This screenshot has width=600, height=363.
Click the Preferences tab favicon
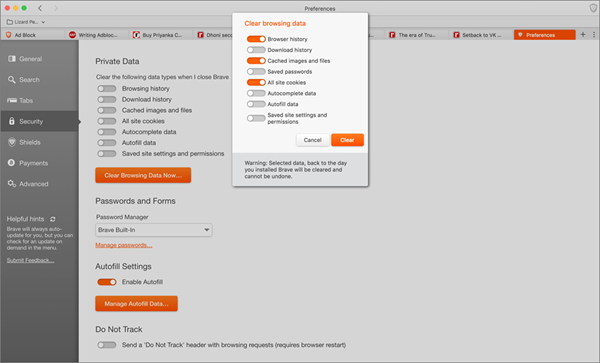(520, 35)
